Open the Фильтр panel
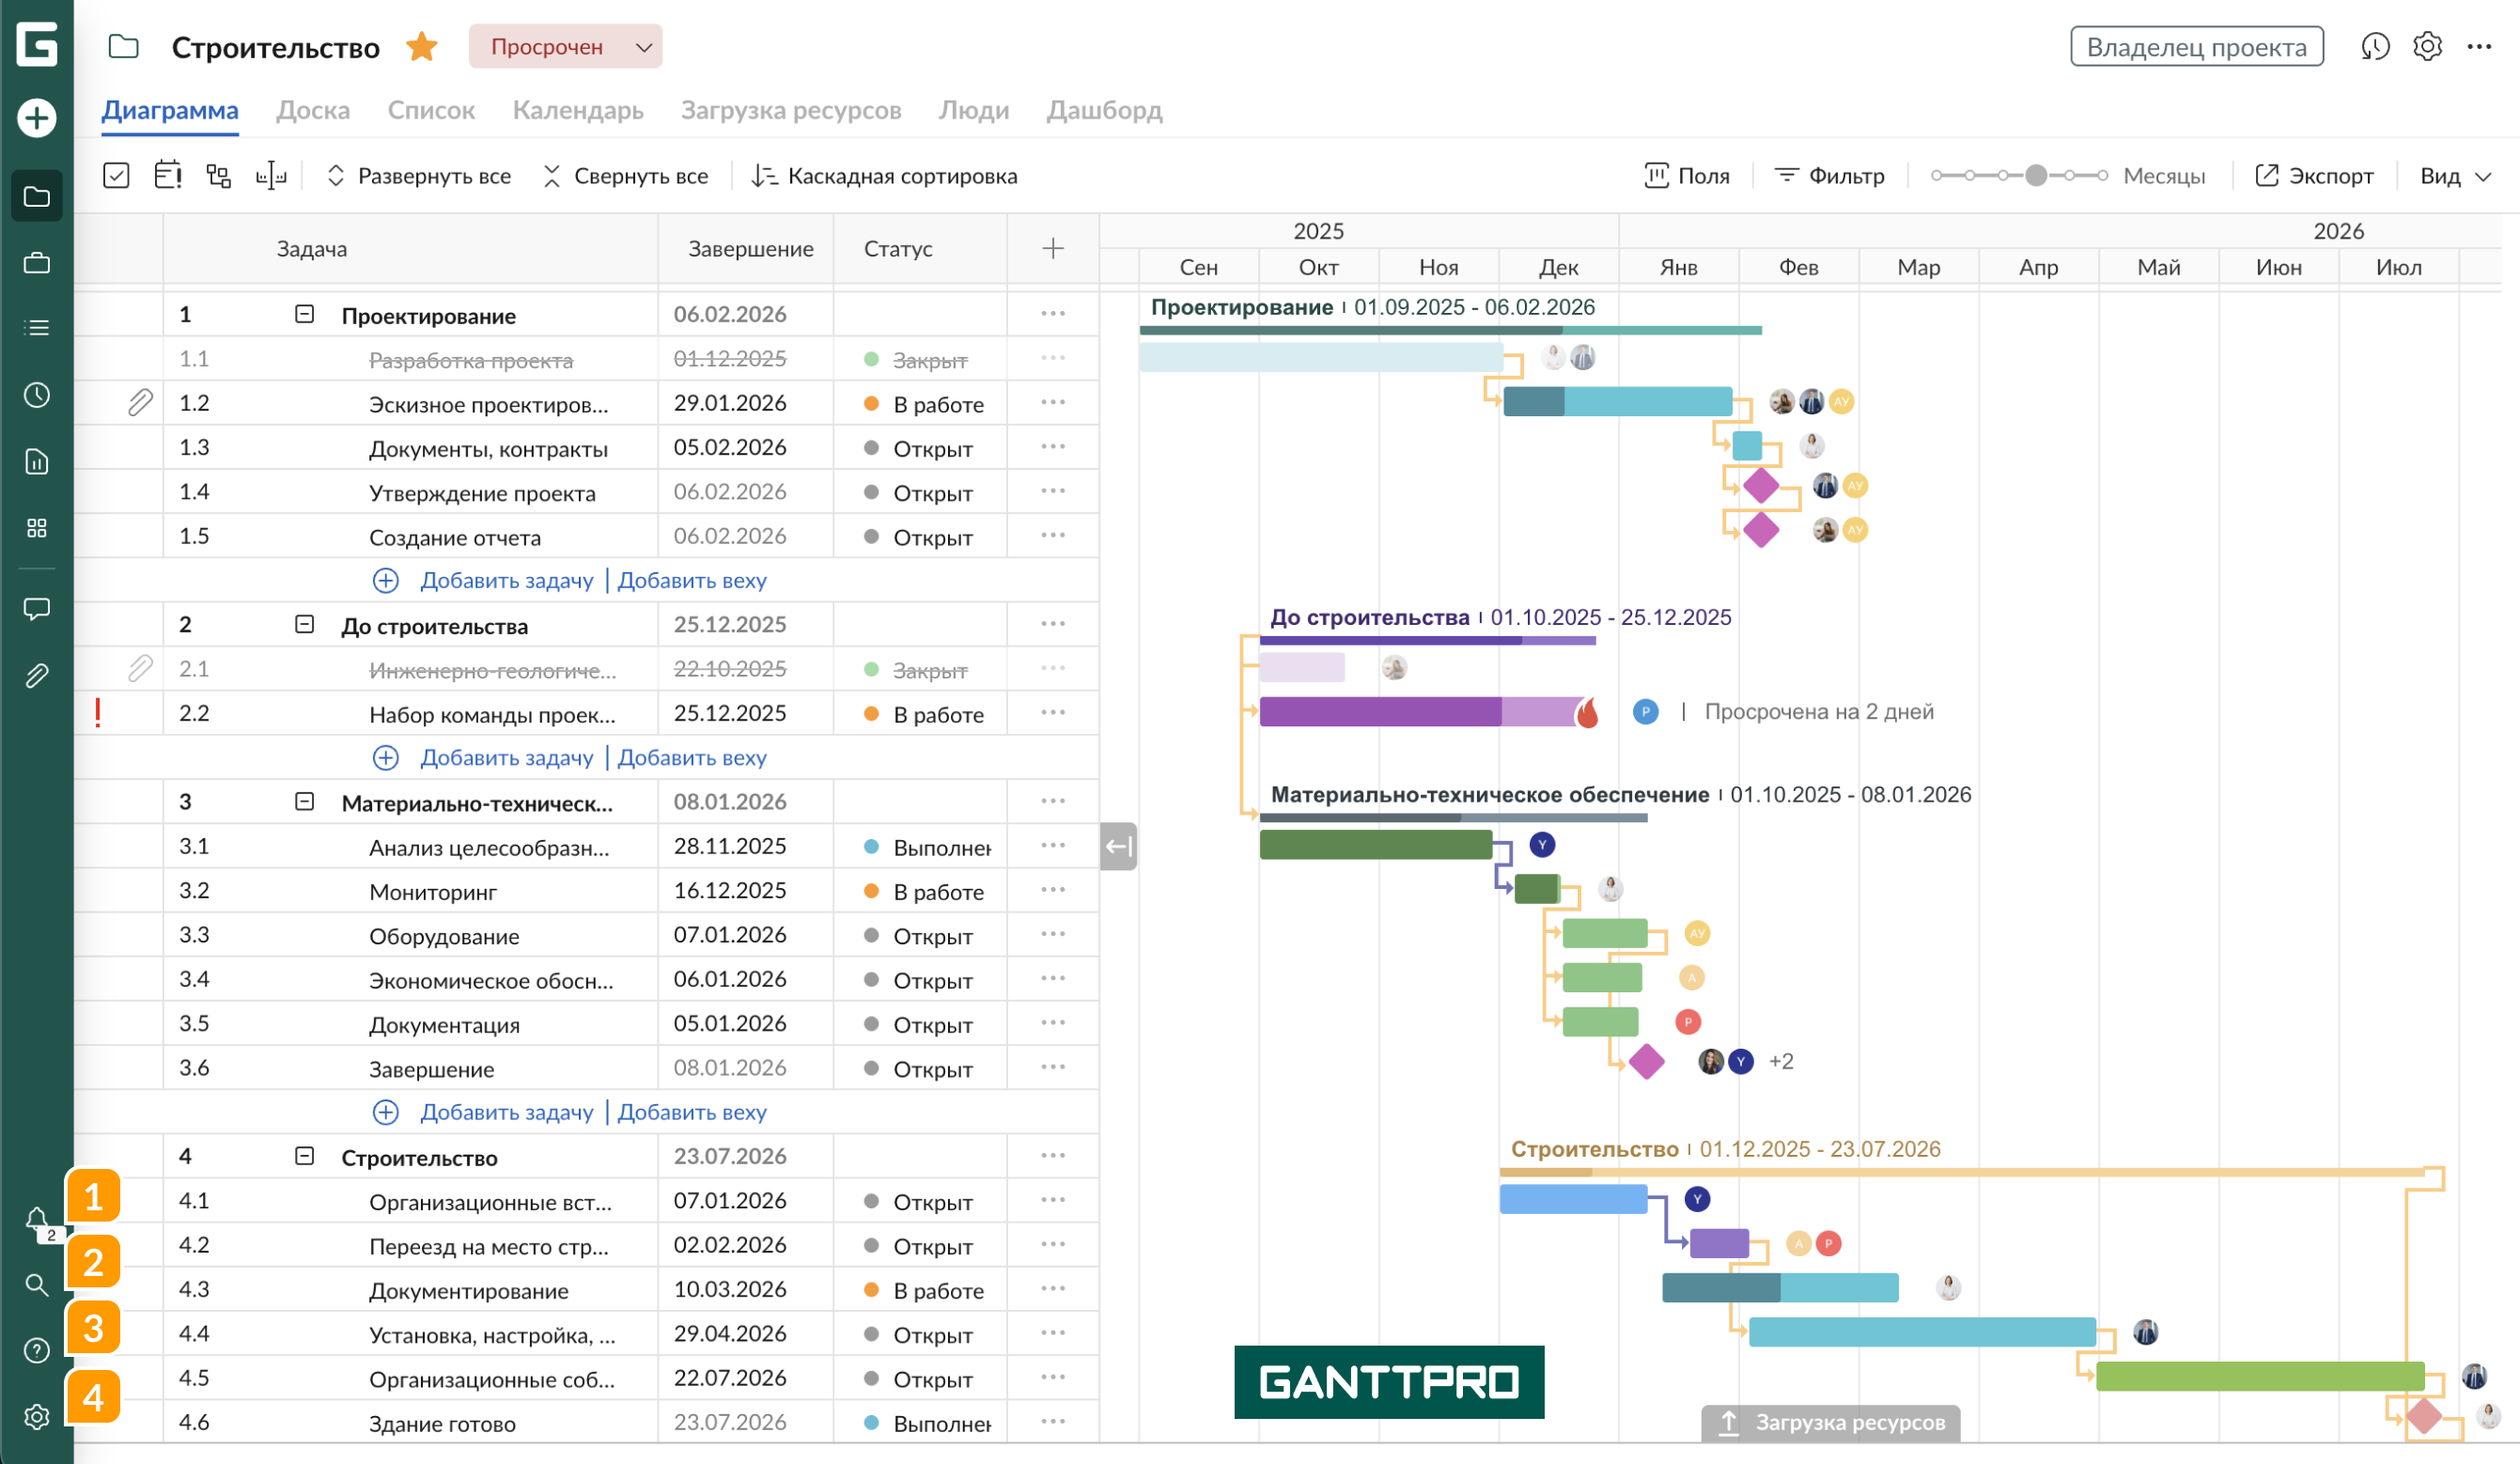 [1829, 176]
